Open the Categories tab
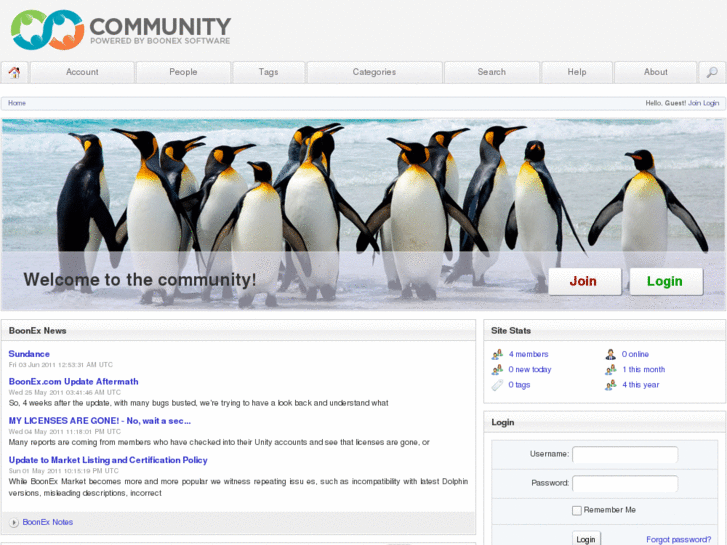This screenshot has height=545, width=727. 374,72
